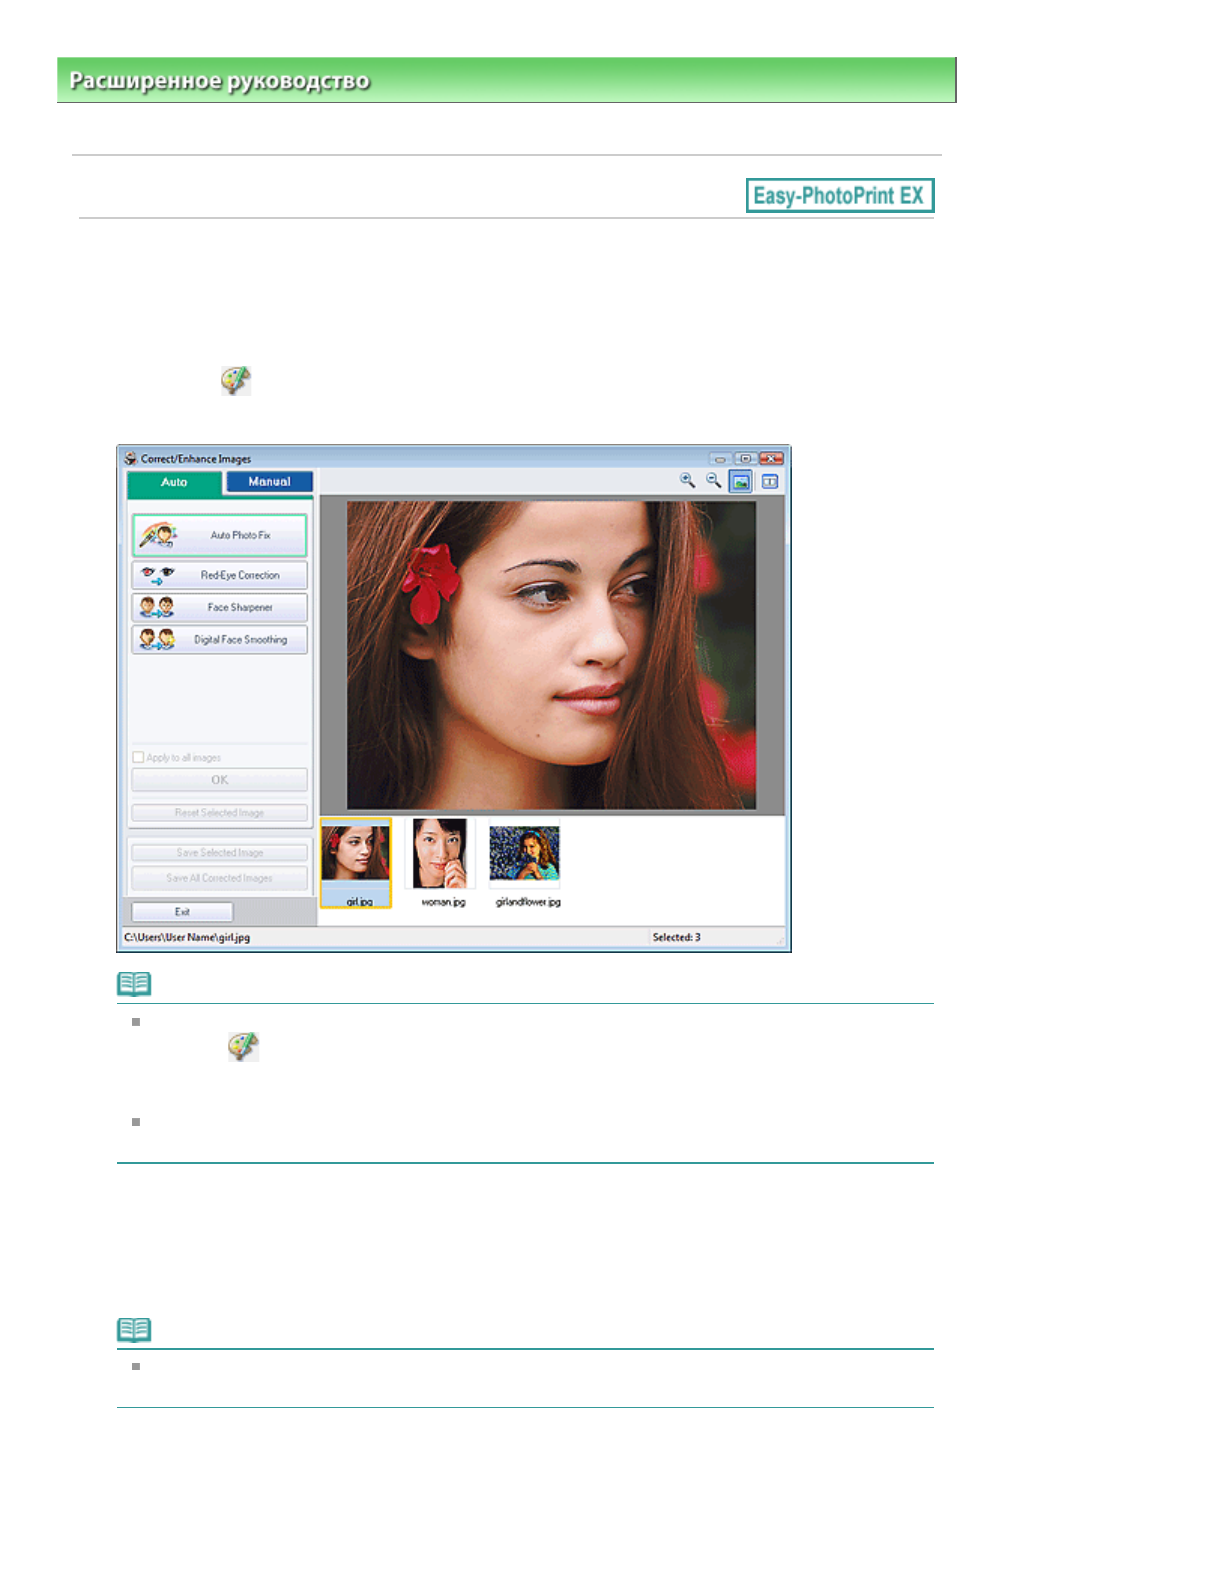
Task: Select the full image view icon
Action: [740, 482]
